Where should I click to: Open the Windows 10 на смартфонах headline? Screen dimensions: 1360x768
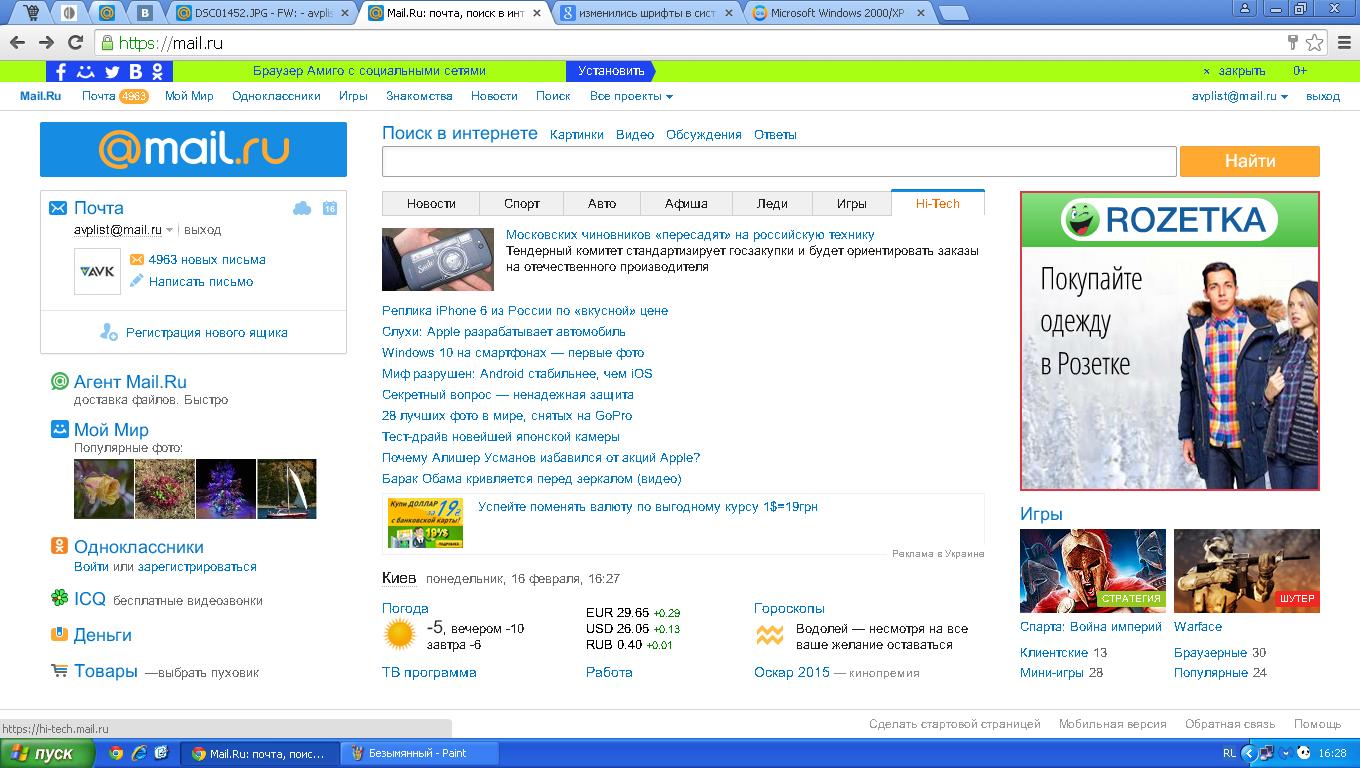coord(513,352)
